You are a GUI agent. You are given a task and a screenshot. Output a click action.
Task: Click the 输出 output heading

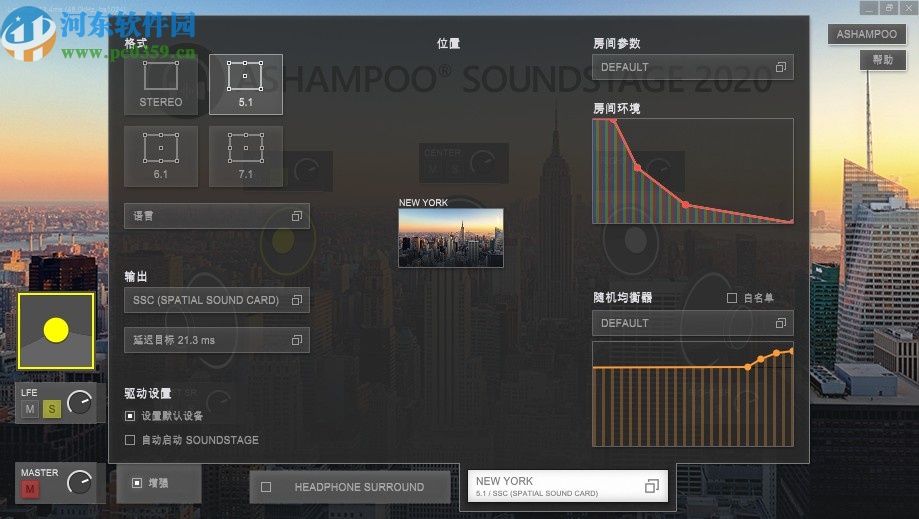[135, 276]
